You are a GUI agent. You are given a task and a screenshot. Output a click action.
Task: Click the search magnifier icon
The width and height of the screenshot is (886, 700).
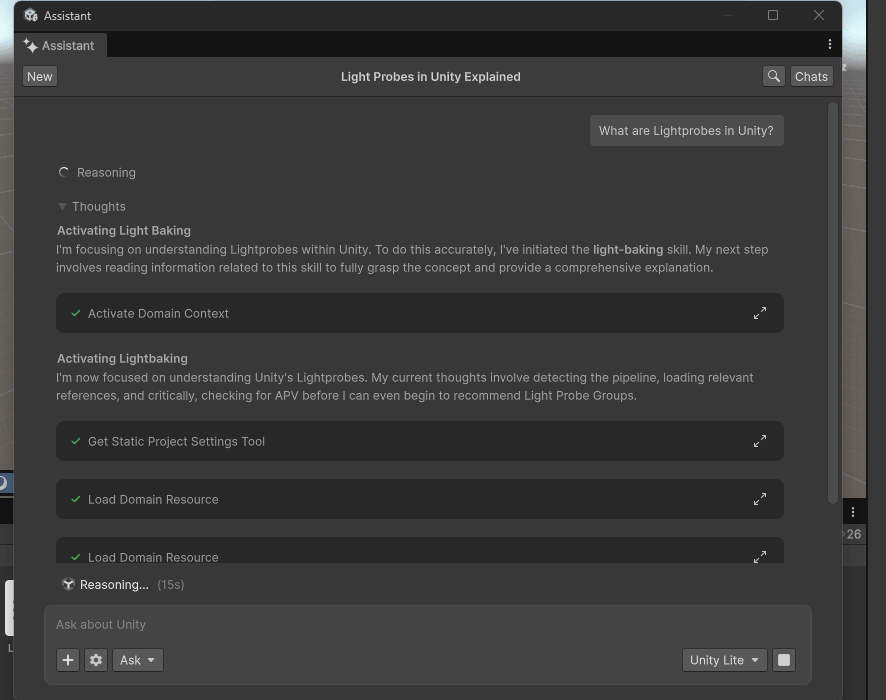click(774, 76)
